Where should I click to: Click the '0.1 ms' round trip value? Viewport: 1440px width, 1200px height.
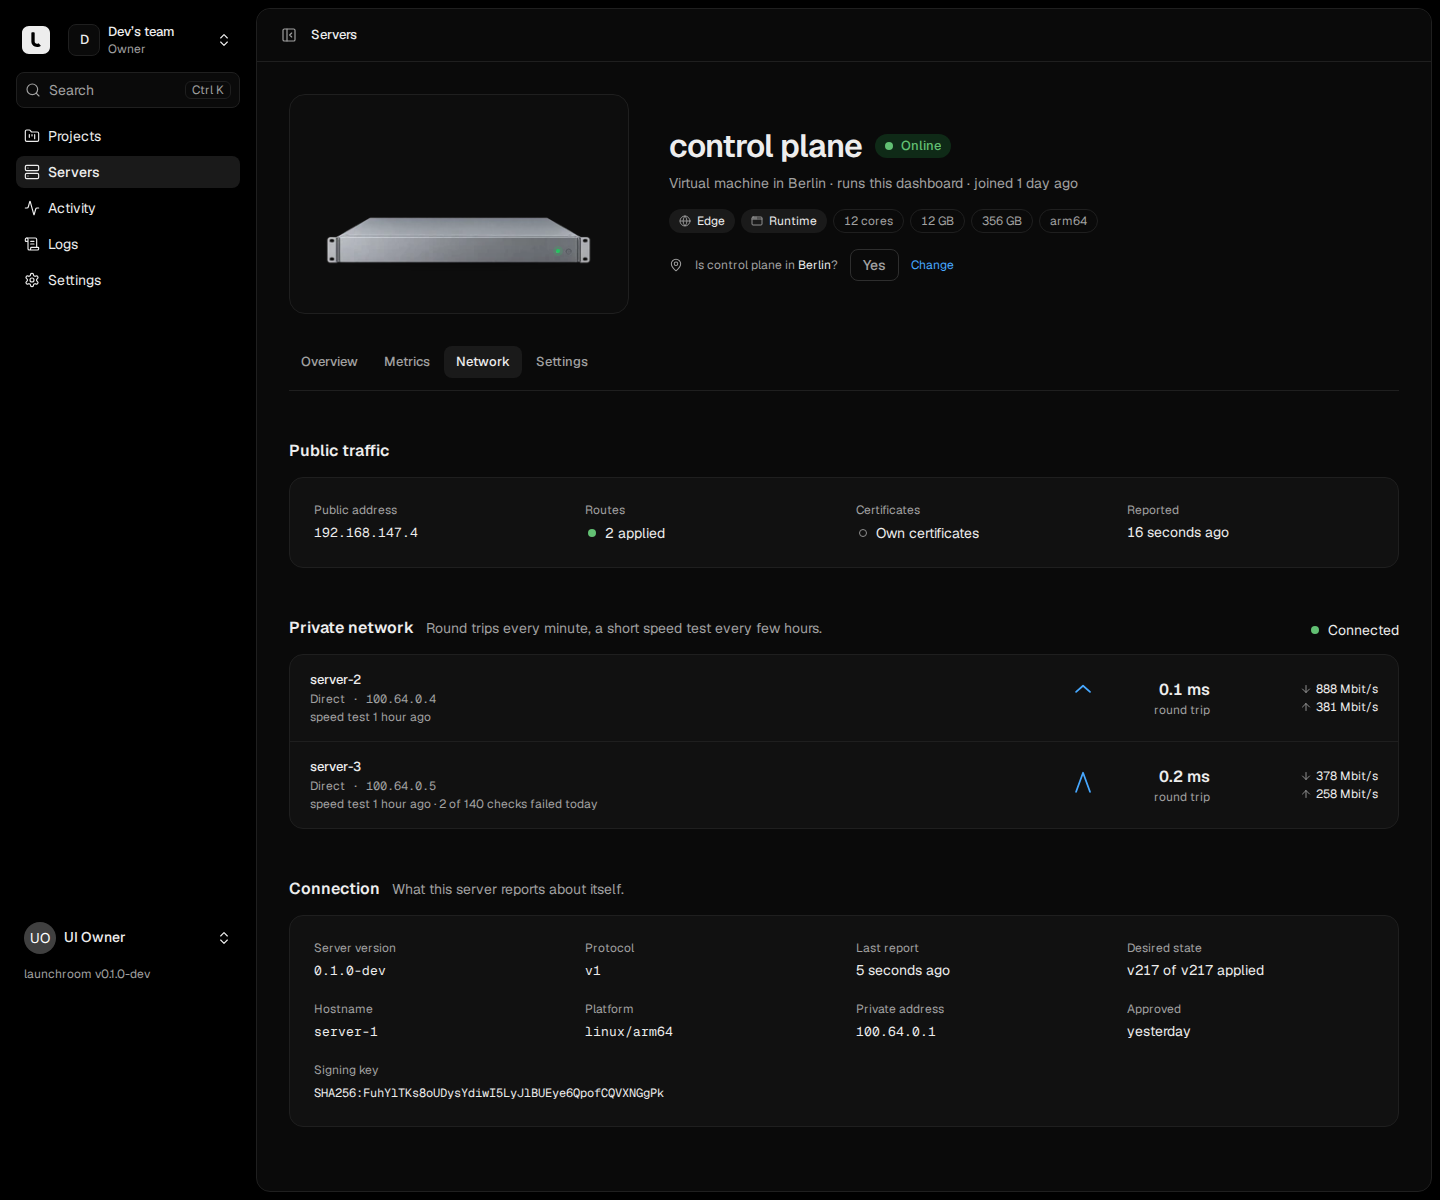pyautogui.click(x=1184, y=690)
